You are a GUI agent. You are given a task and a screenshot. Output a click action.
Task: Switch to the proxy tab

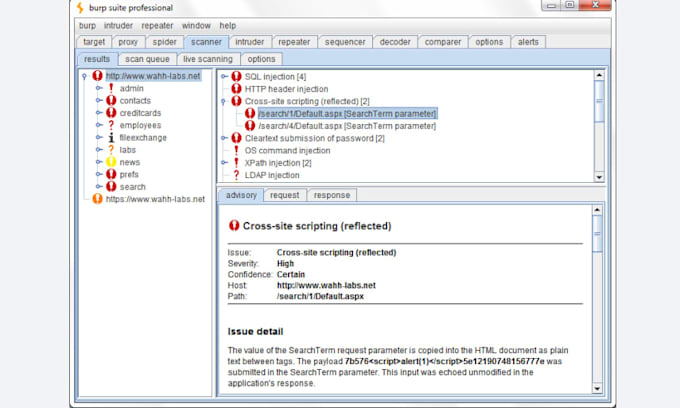coord(128,42)
